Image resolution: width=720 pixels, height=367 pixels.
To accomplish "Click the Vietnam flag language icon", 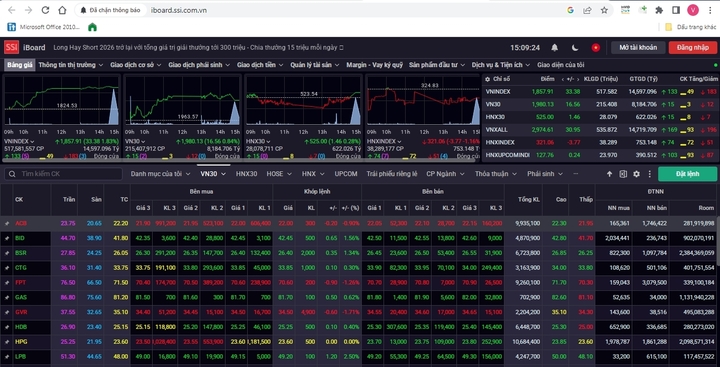I will [596, 47].
